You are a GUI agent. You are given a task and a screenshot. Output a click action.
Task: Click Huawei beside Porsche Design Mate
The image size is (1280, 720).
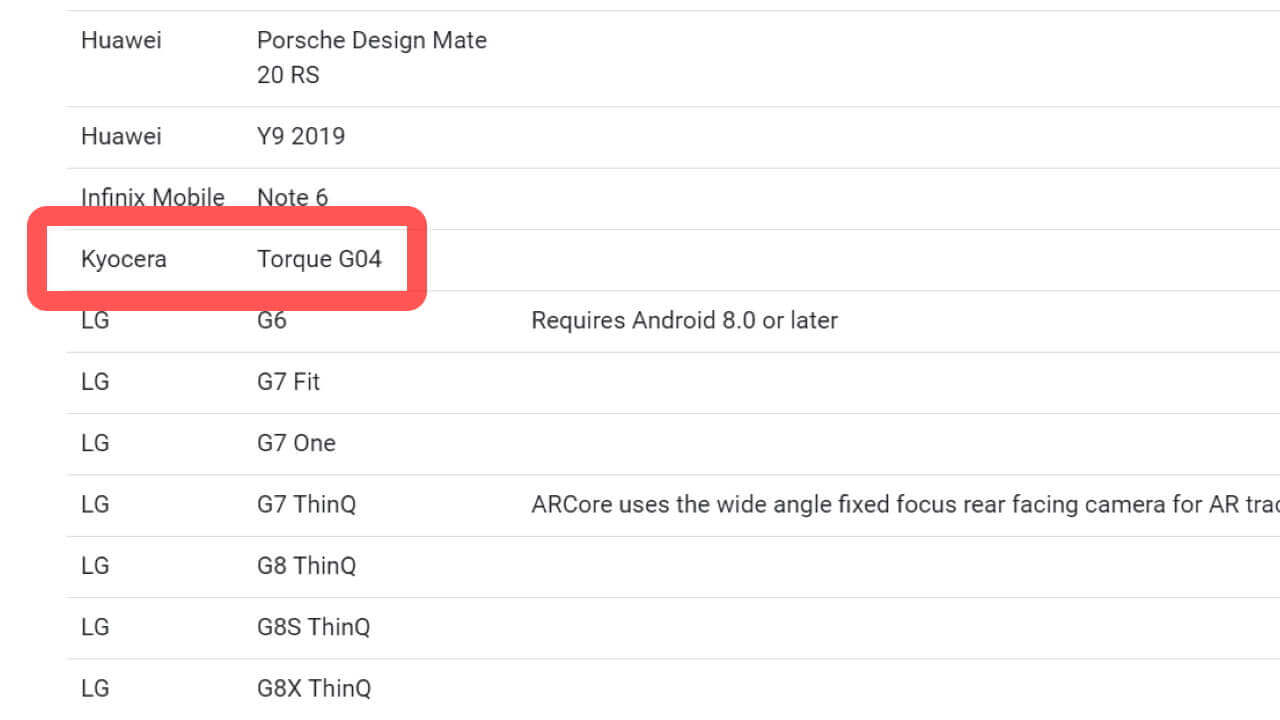[x=121, y=41]
